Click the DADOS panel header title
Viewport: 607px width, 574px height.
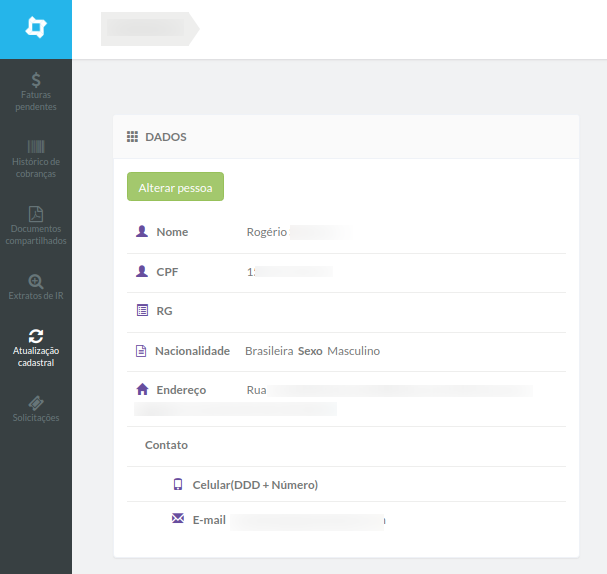[166, 137]
